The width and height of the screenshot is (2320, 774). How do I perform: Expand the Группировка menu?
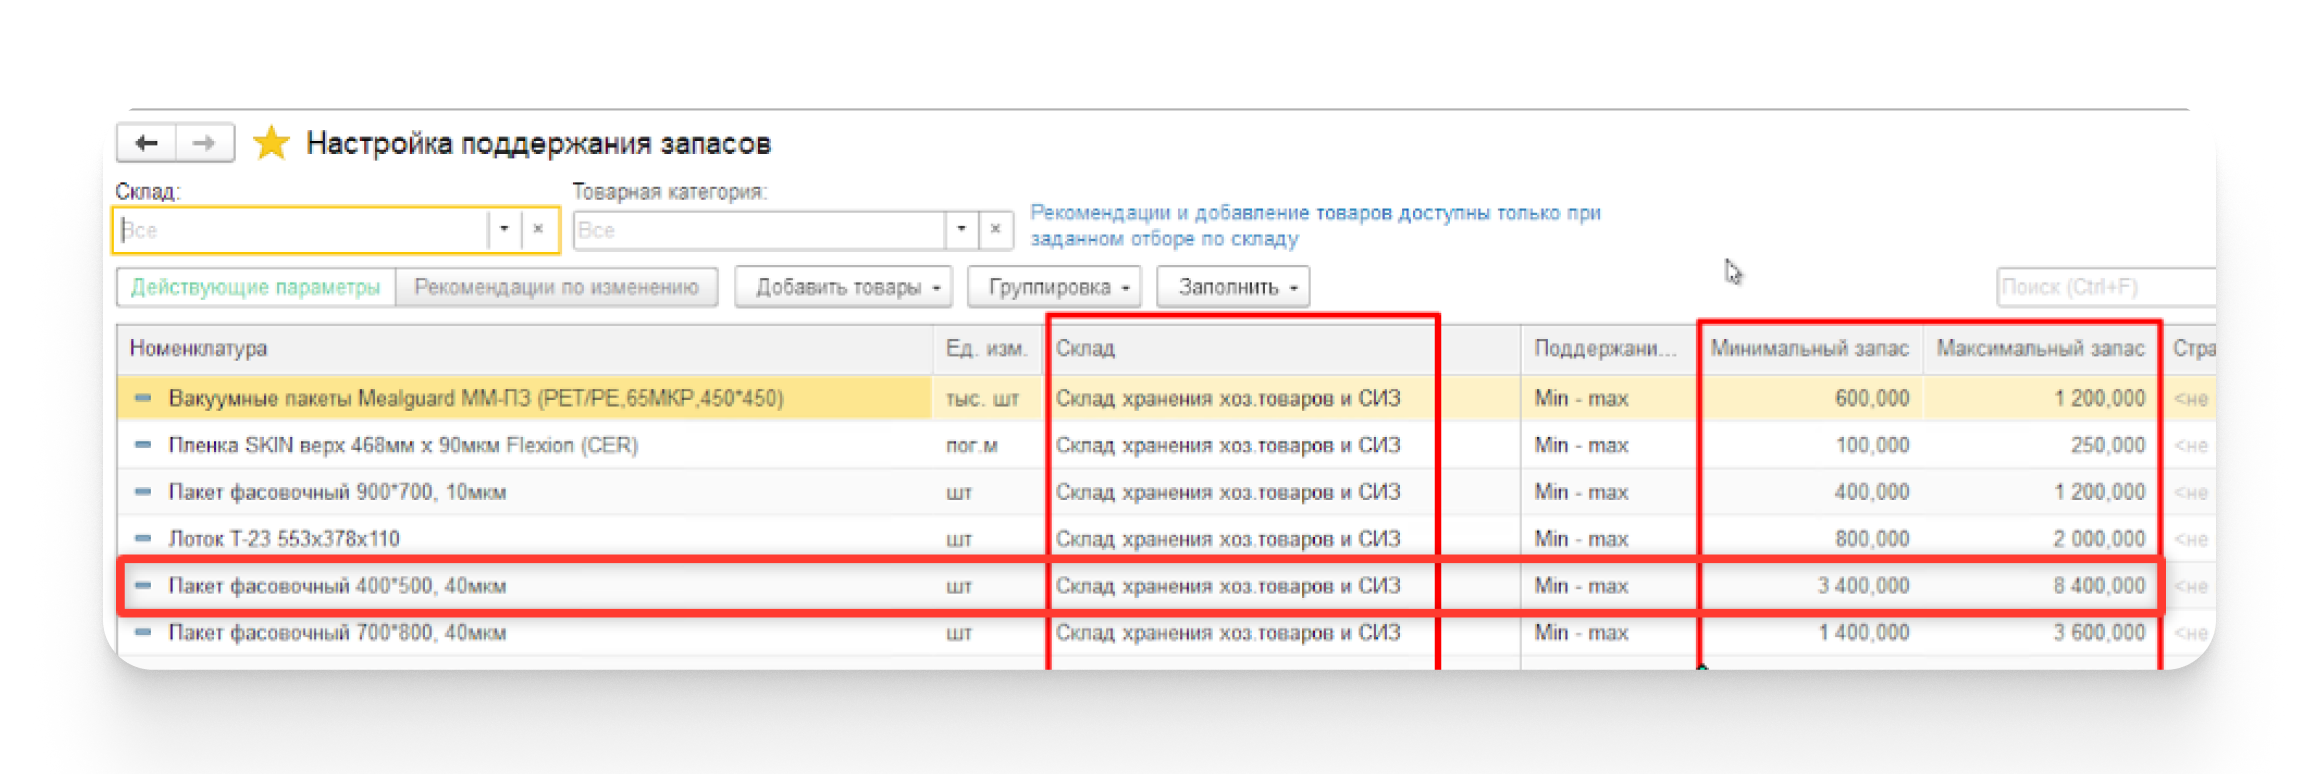point(1055,287)
